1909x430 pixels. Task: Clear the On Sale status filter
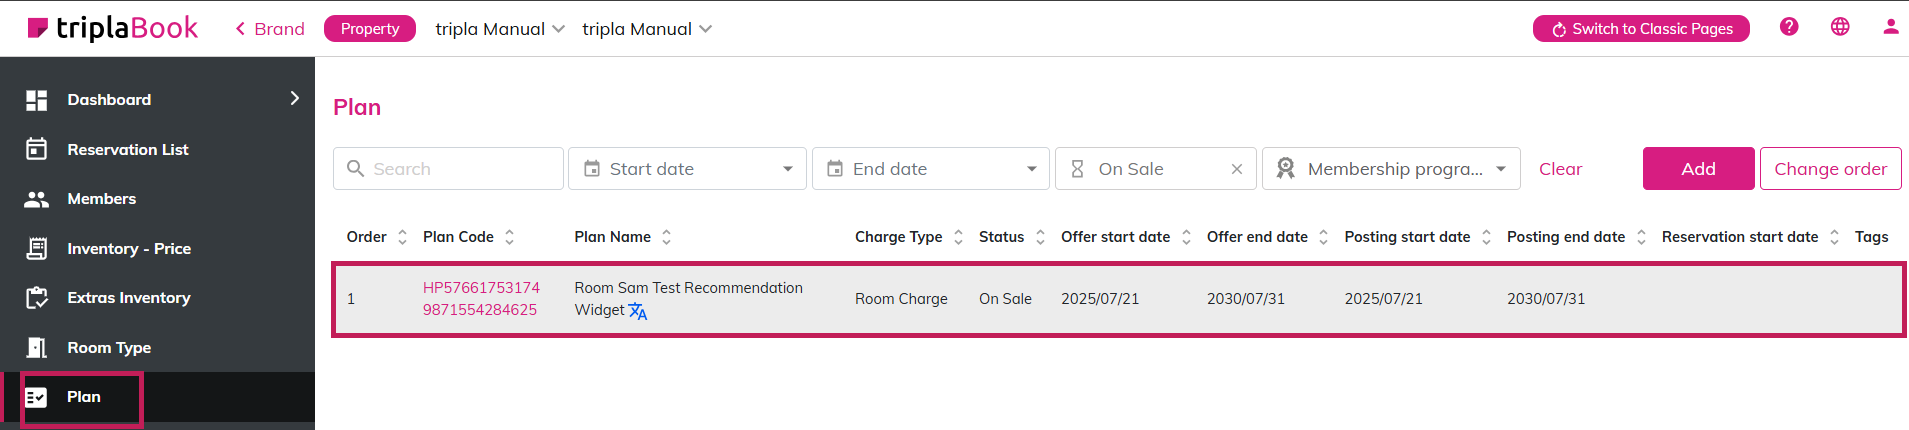click(1237, 169)
